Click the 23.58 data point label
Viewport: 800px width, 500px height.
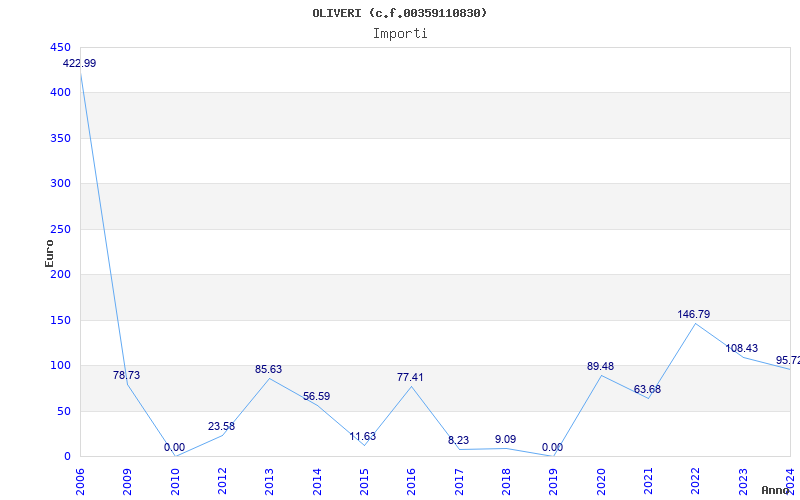(221, 426)
